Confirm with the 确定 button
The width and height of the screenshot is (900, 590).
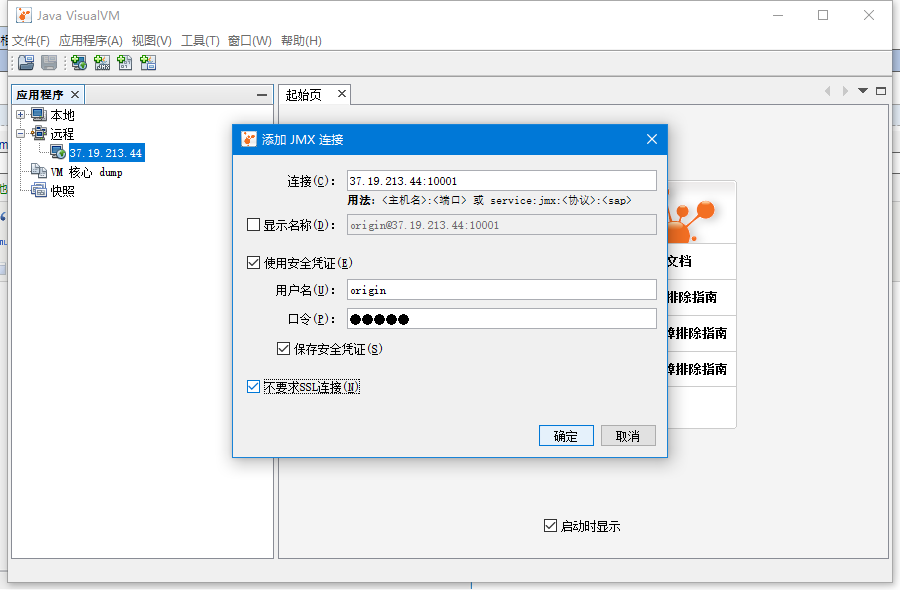pyautogui.click(x=566, y=436)
